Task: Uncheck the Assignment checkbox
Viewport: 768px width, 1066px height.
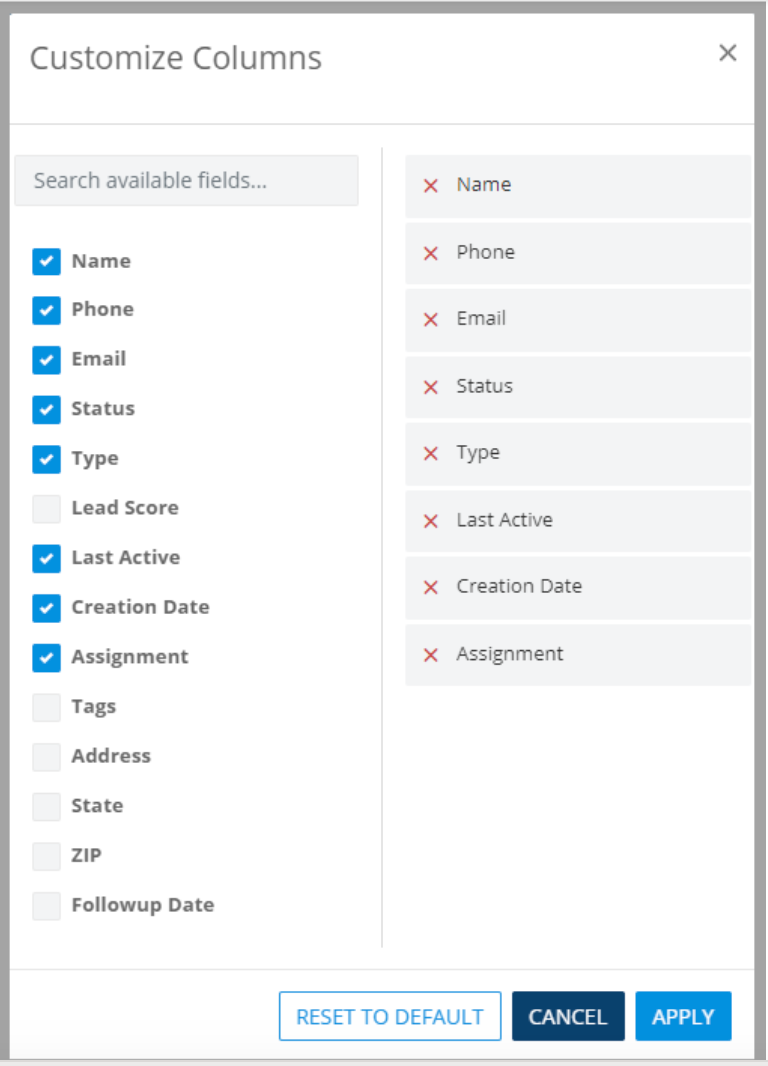Action: tap(46, 658)
